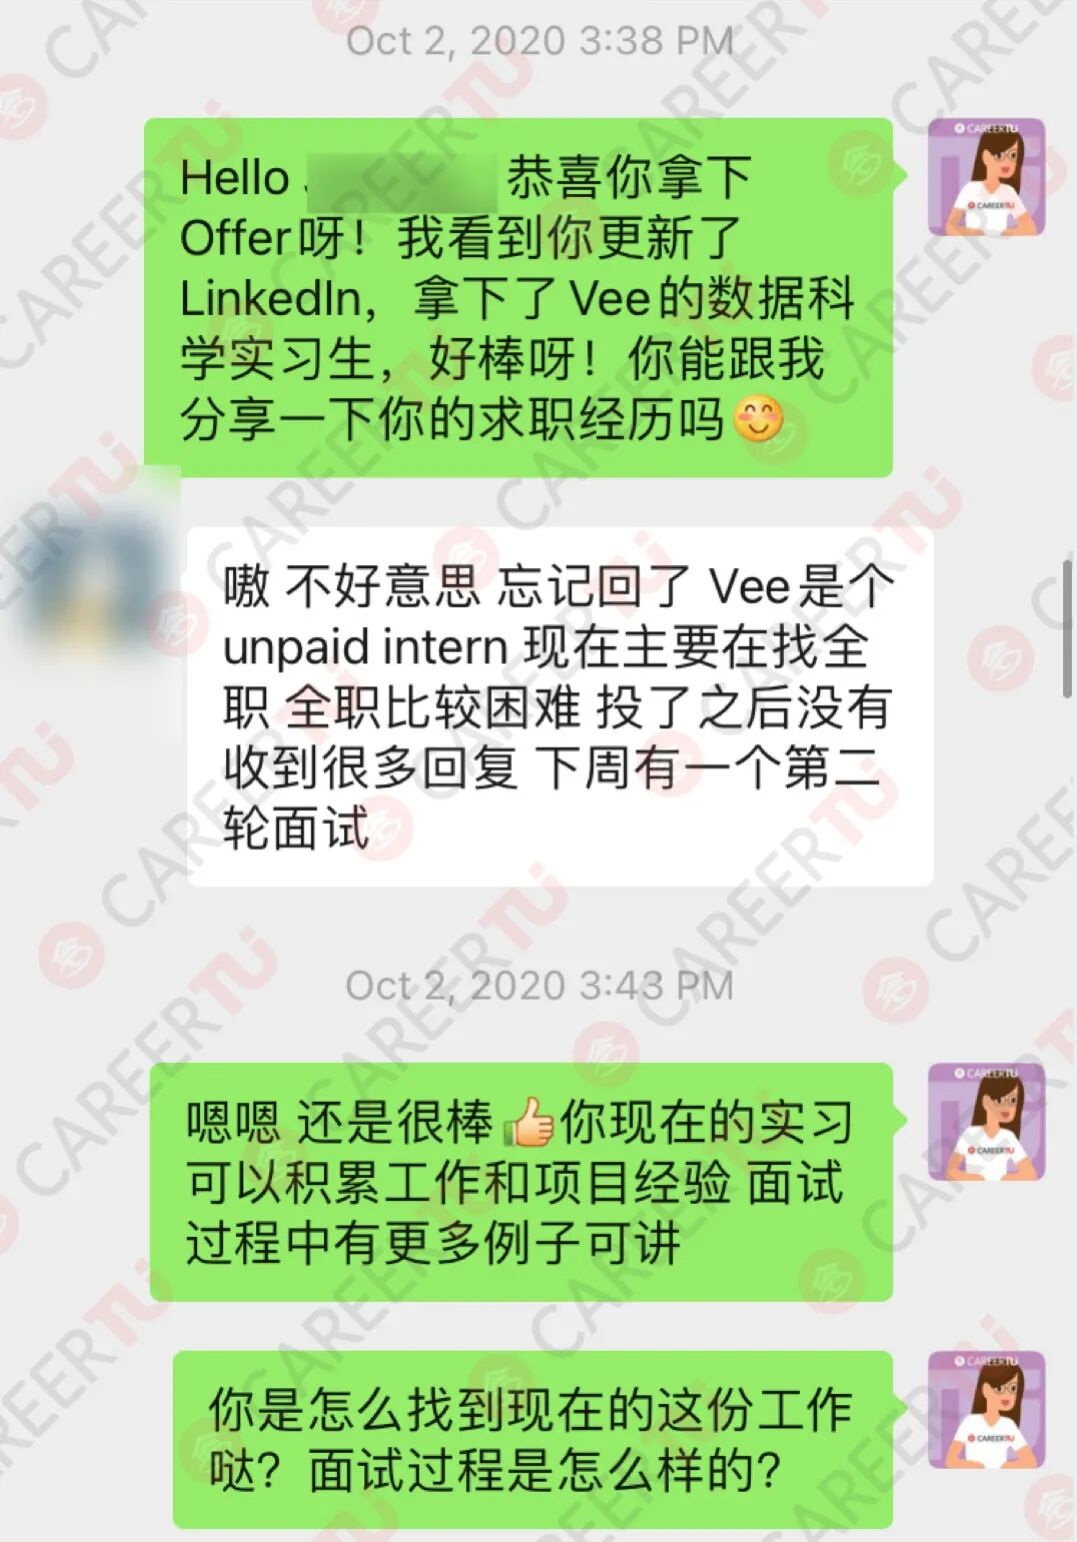Tap the thumbs-up emoji after 还是很棒

(x=528, y=1122)
